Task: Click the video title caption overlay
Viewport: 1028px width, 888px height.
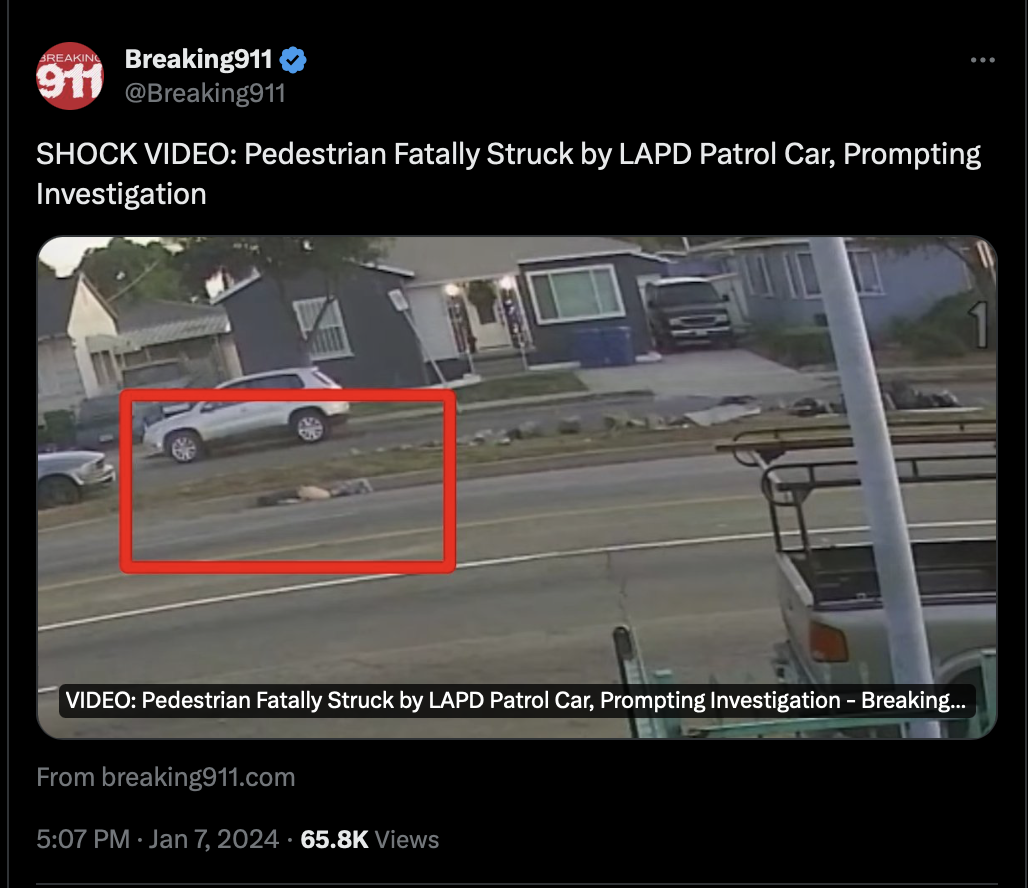Action: pos(517,700)
